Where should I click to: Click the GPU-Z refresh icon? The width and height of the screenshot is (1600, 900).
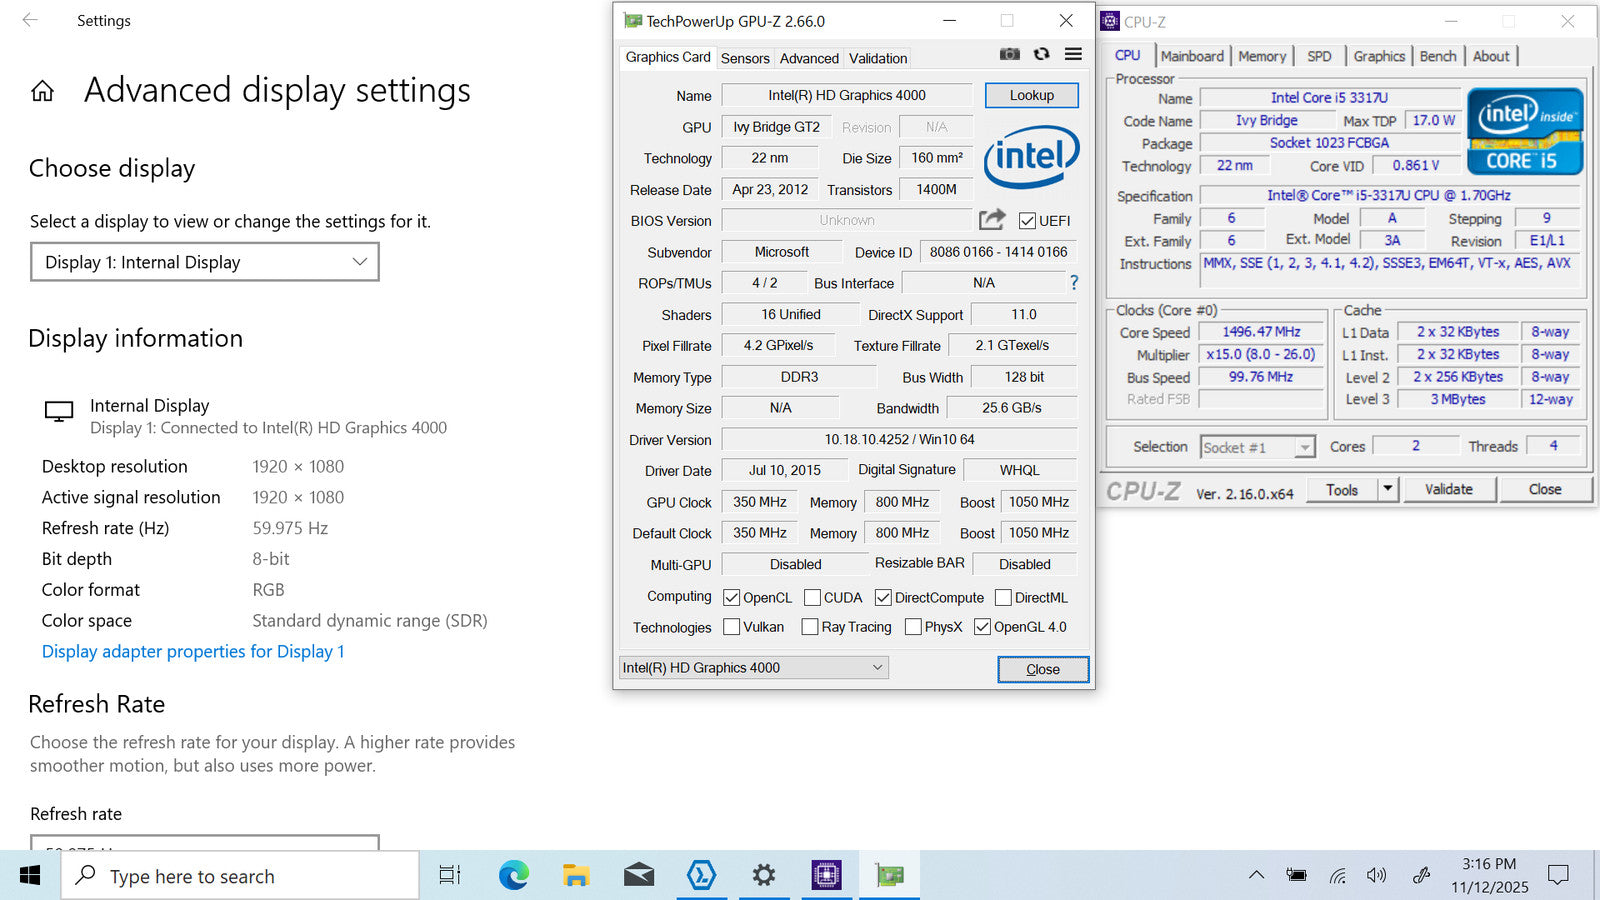(x=1041, y=54)
